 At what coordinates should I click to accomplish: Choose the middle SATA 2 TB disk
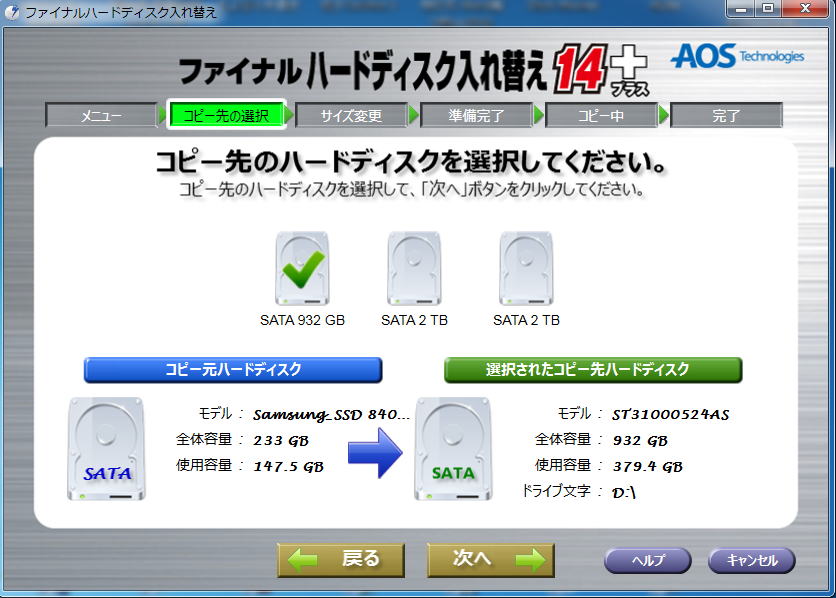tap(414, 268)
